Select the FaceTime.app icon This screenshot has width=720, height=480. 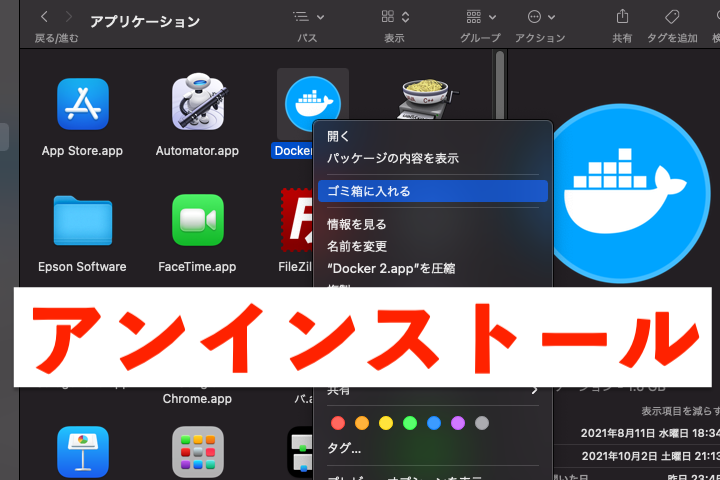(198, 220)
